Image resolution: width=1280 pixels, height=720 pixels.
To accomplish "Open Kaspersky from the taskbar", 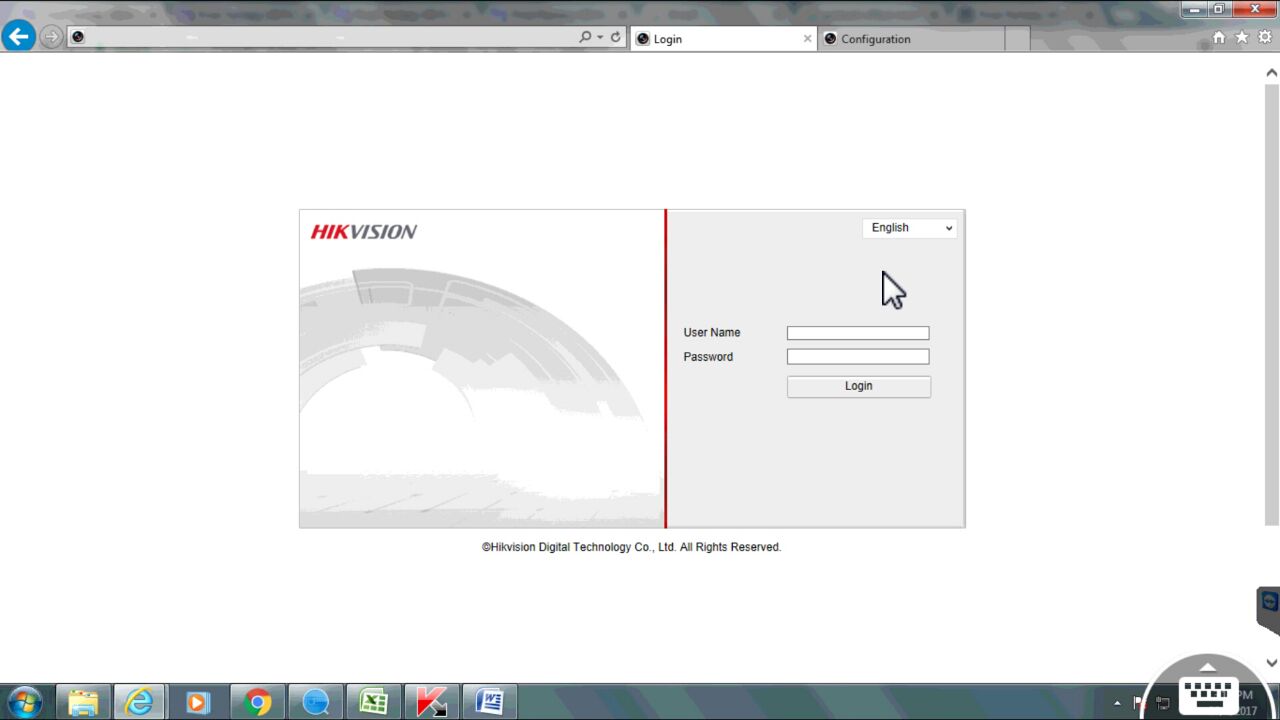I will pyautogui.click(x=431, y=702).
